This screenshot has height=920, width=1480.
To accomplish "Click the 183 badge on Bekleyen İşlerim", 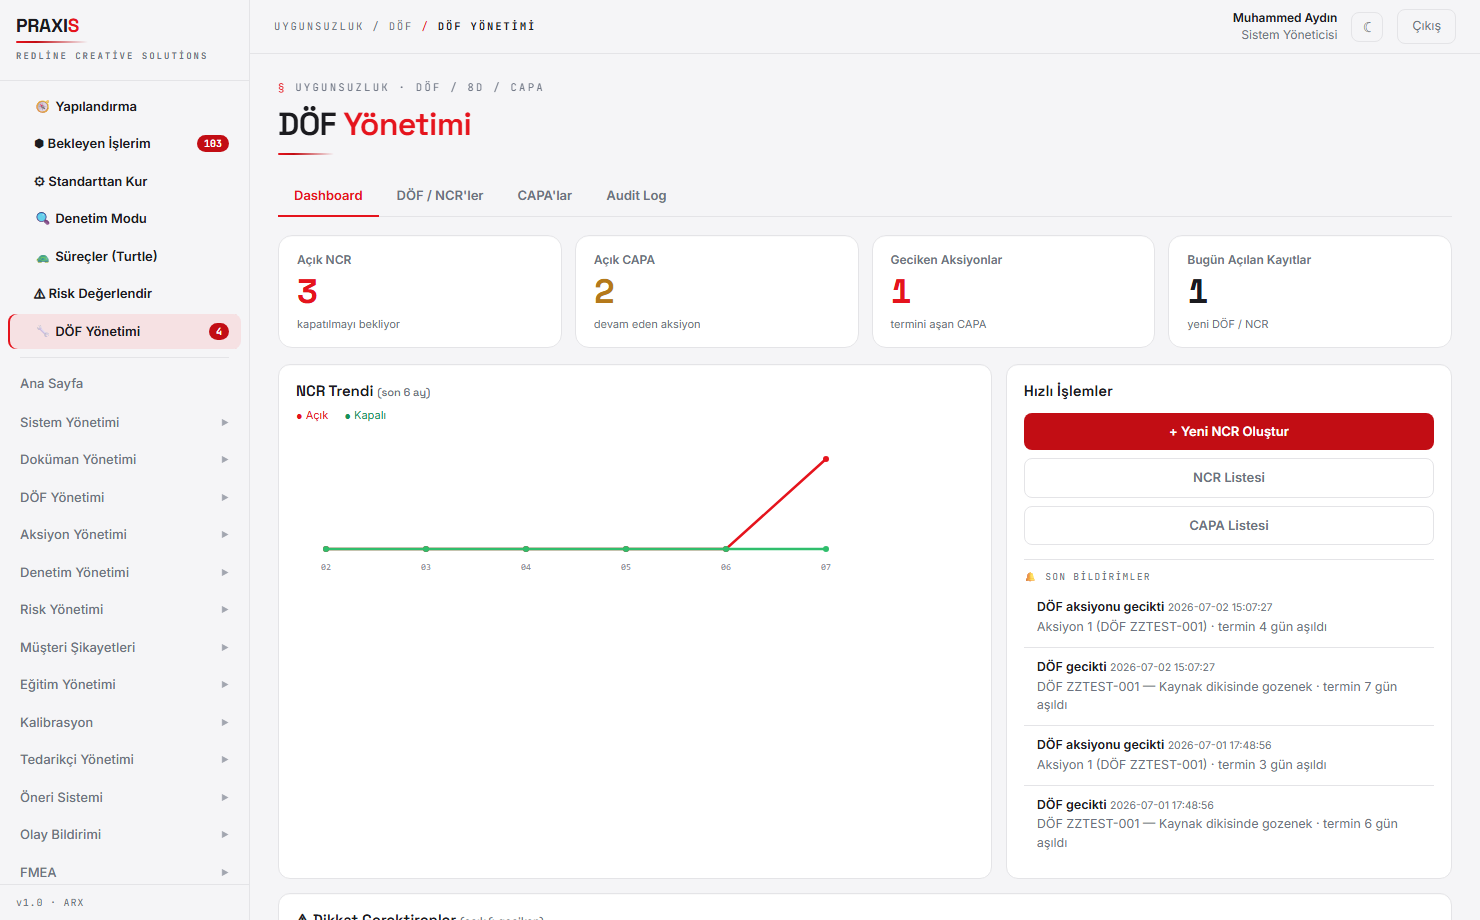I will tap(213, 144).
